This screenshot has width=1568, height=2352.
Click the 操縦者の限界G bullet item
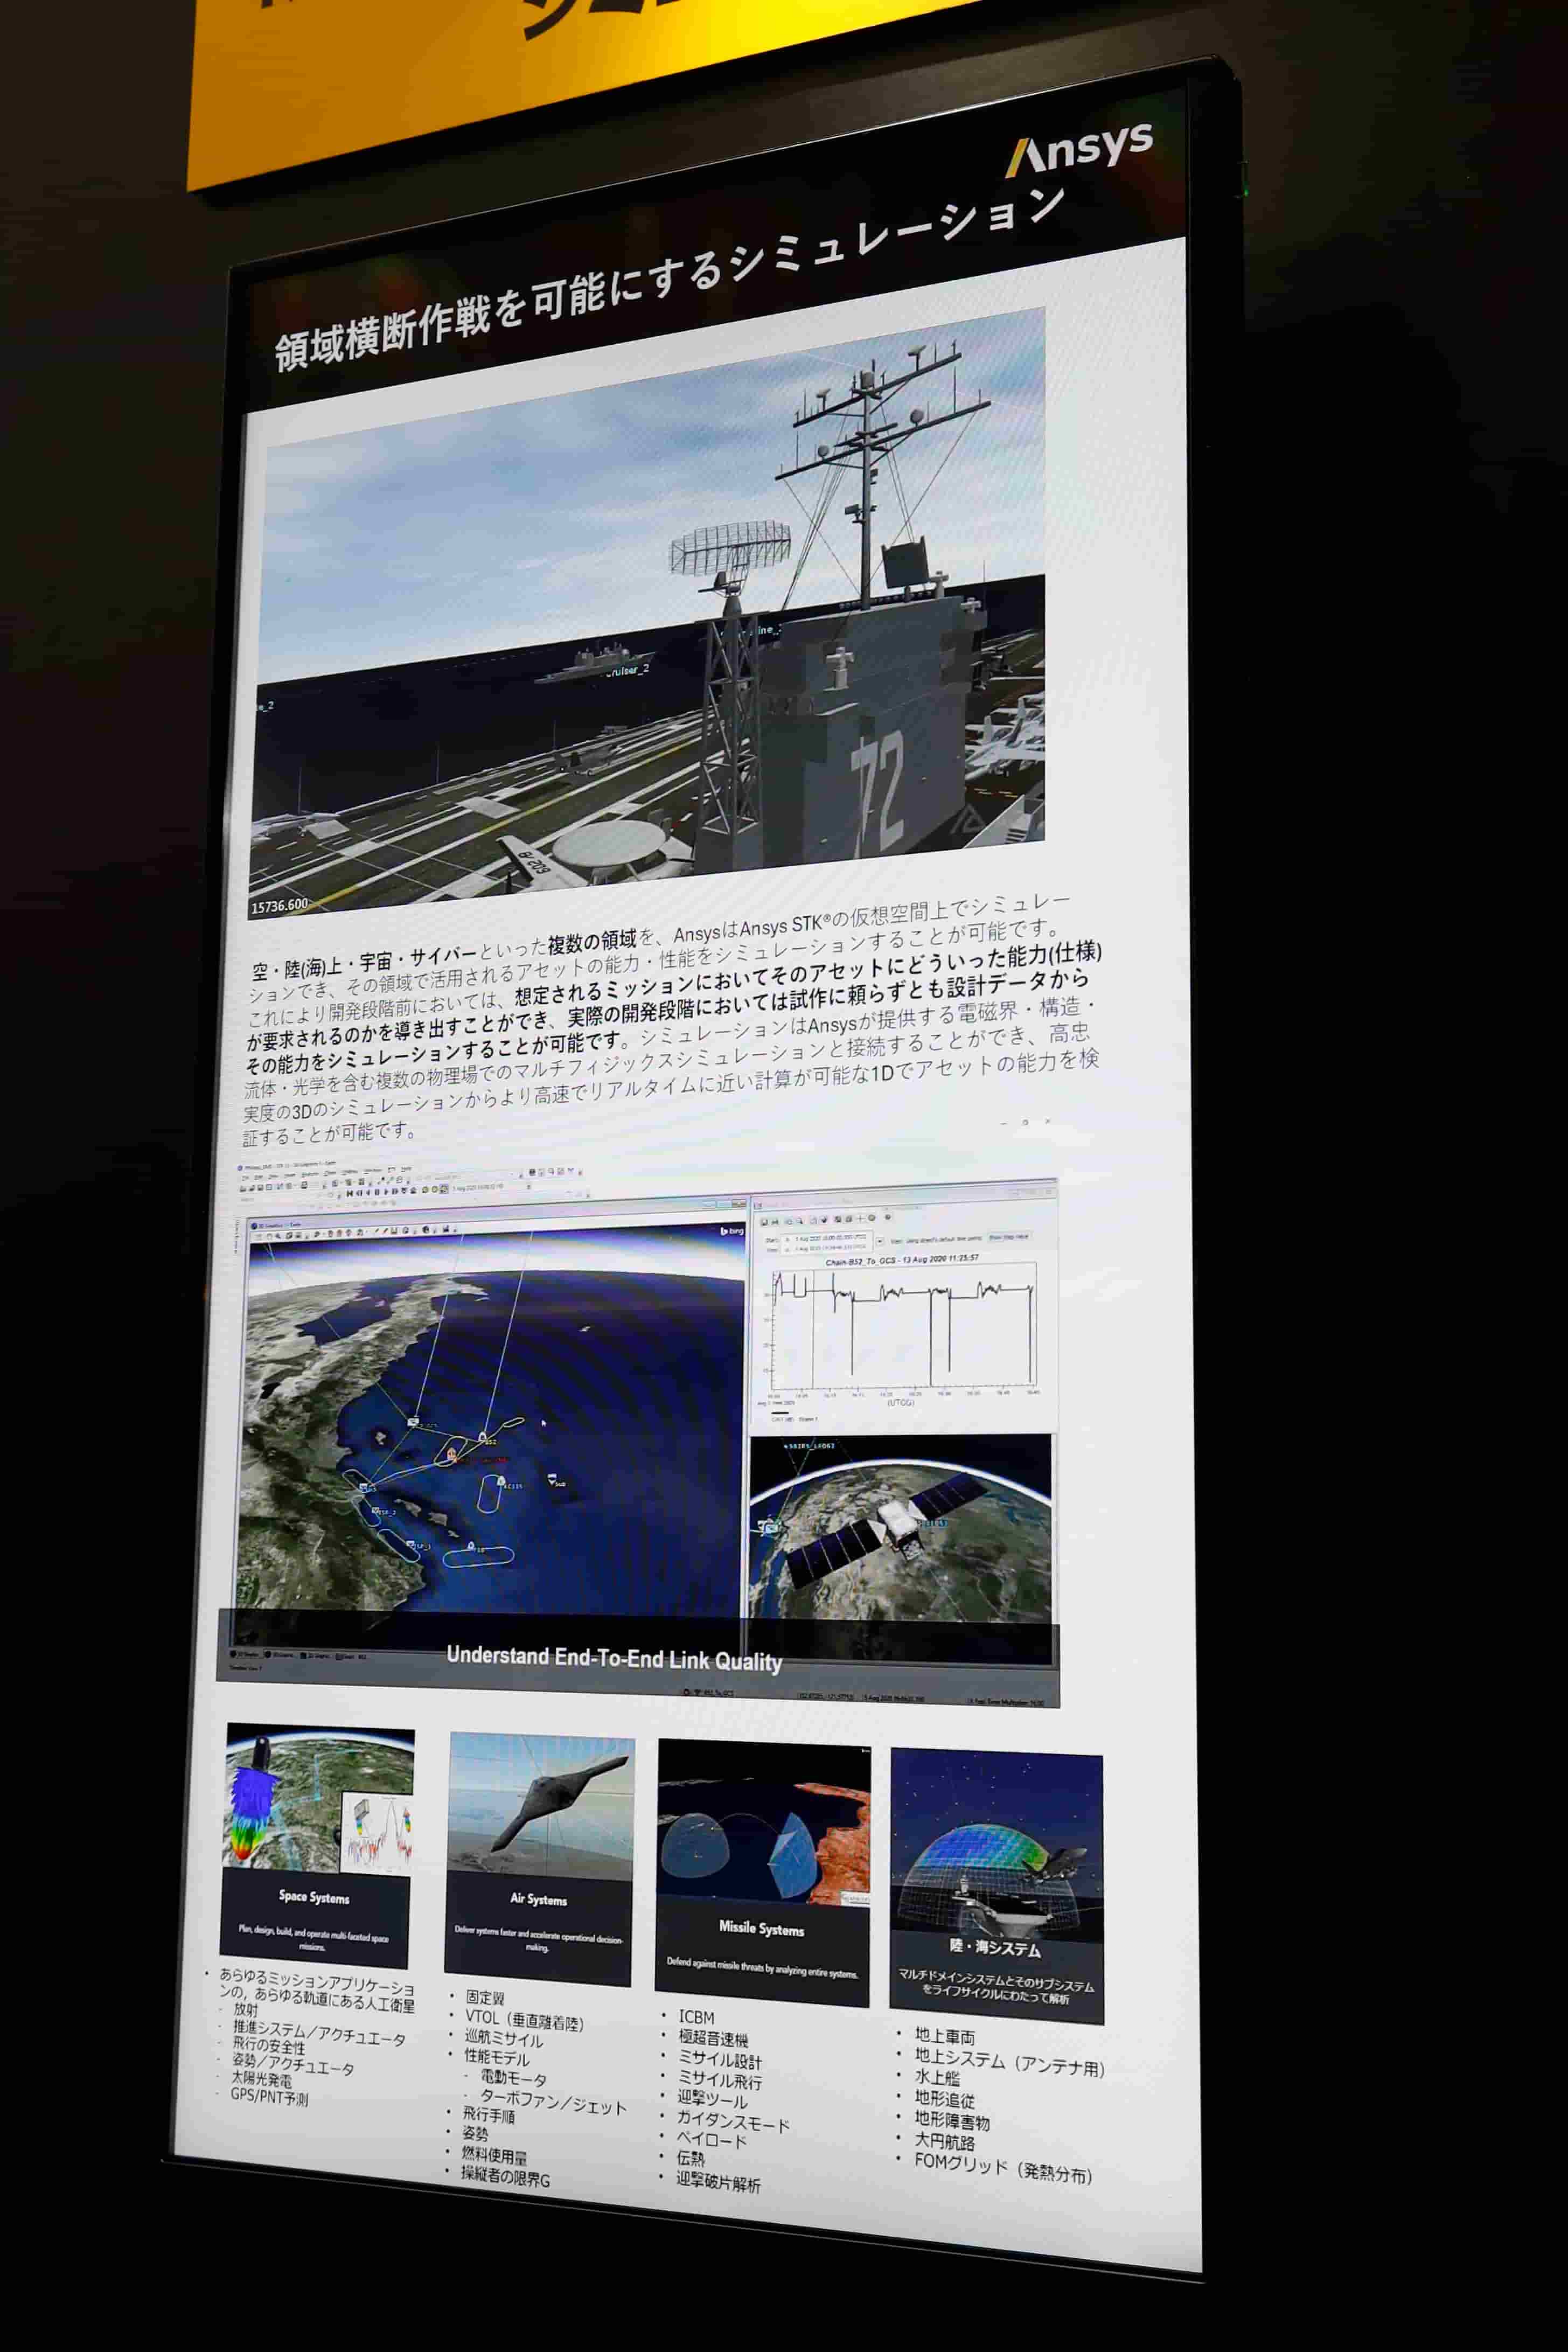pyautogui.click(x=505, y=2176)
